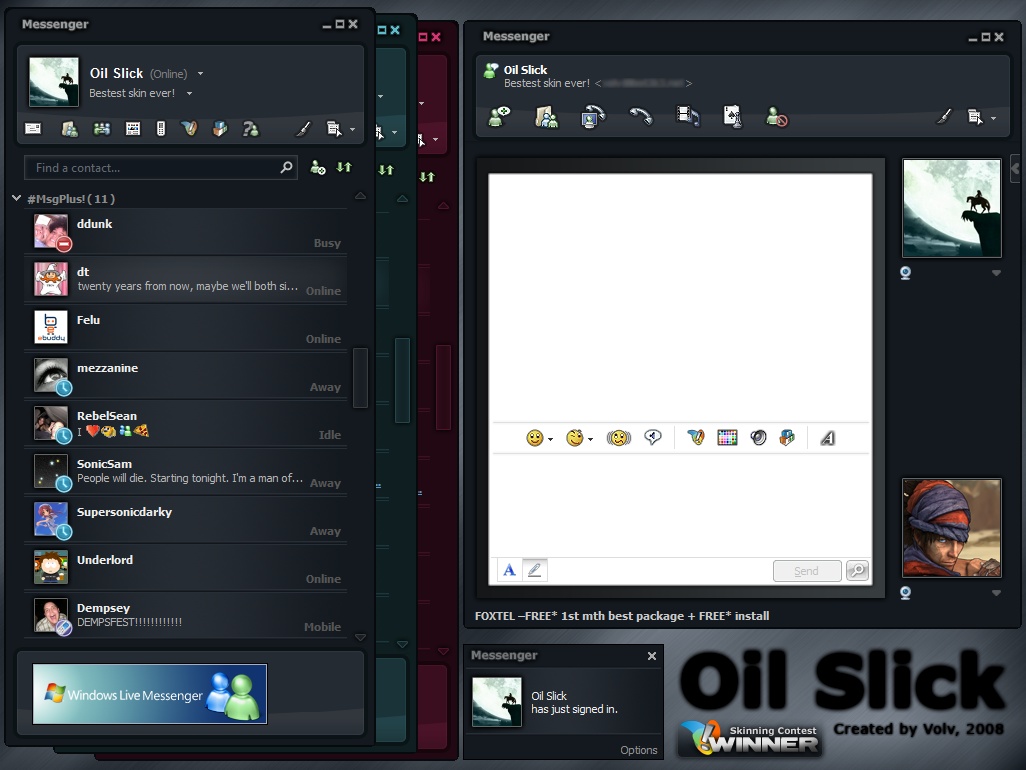This screenshot has width=1026, height=770.
Task: Select contact Felu in the list
Action: point(185,328)
